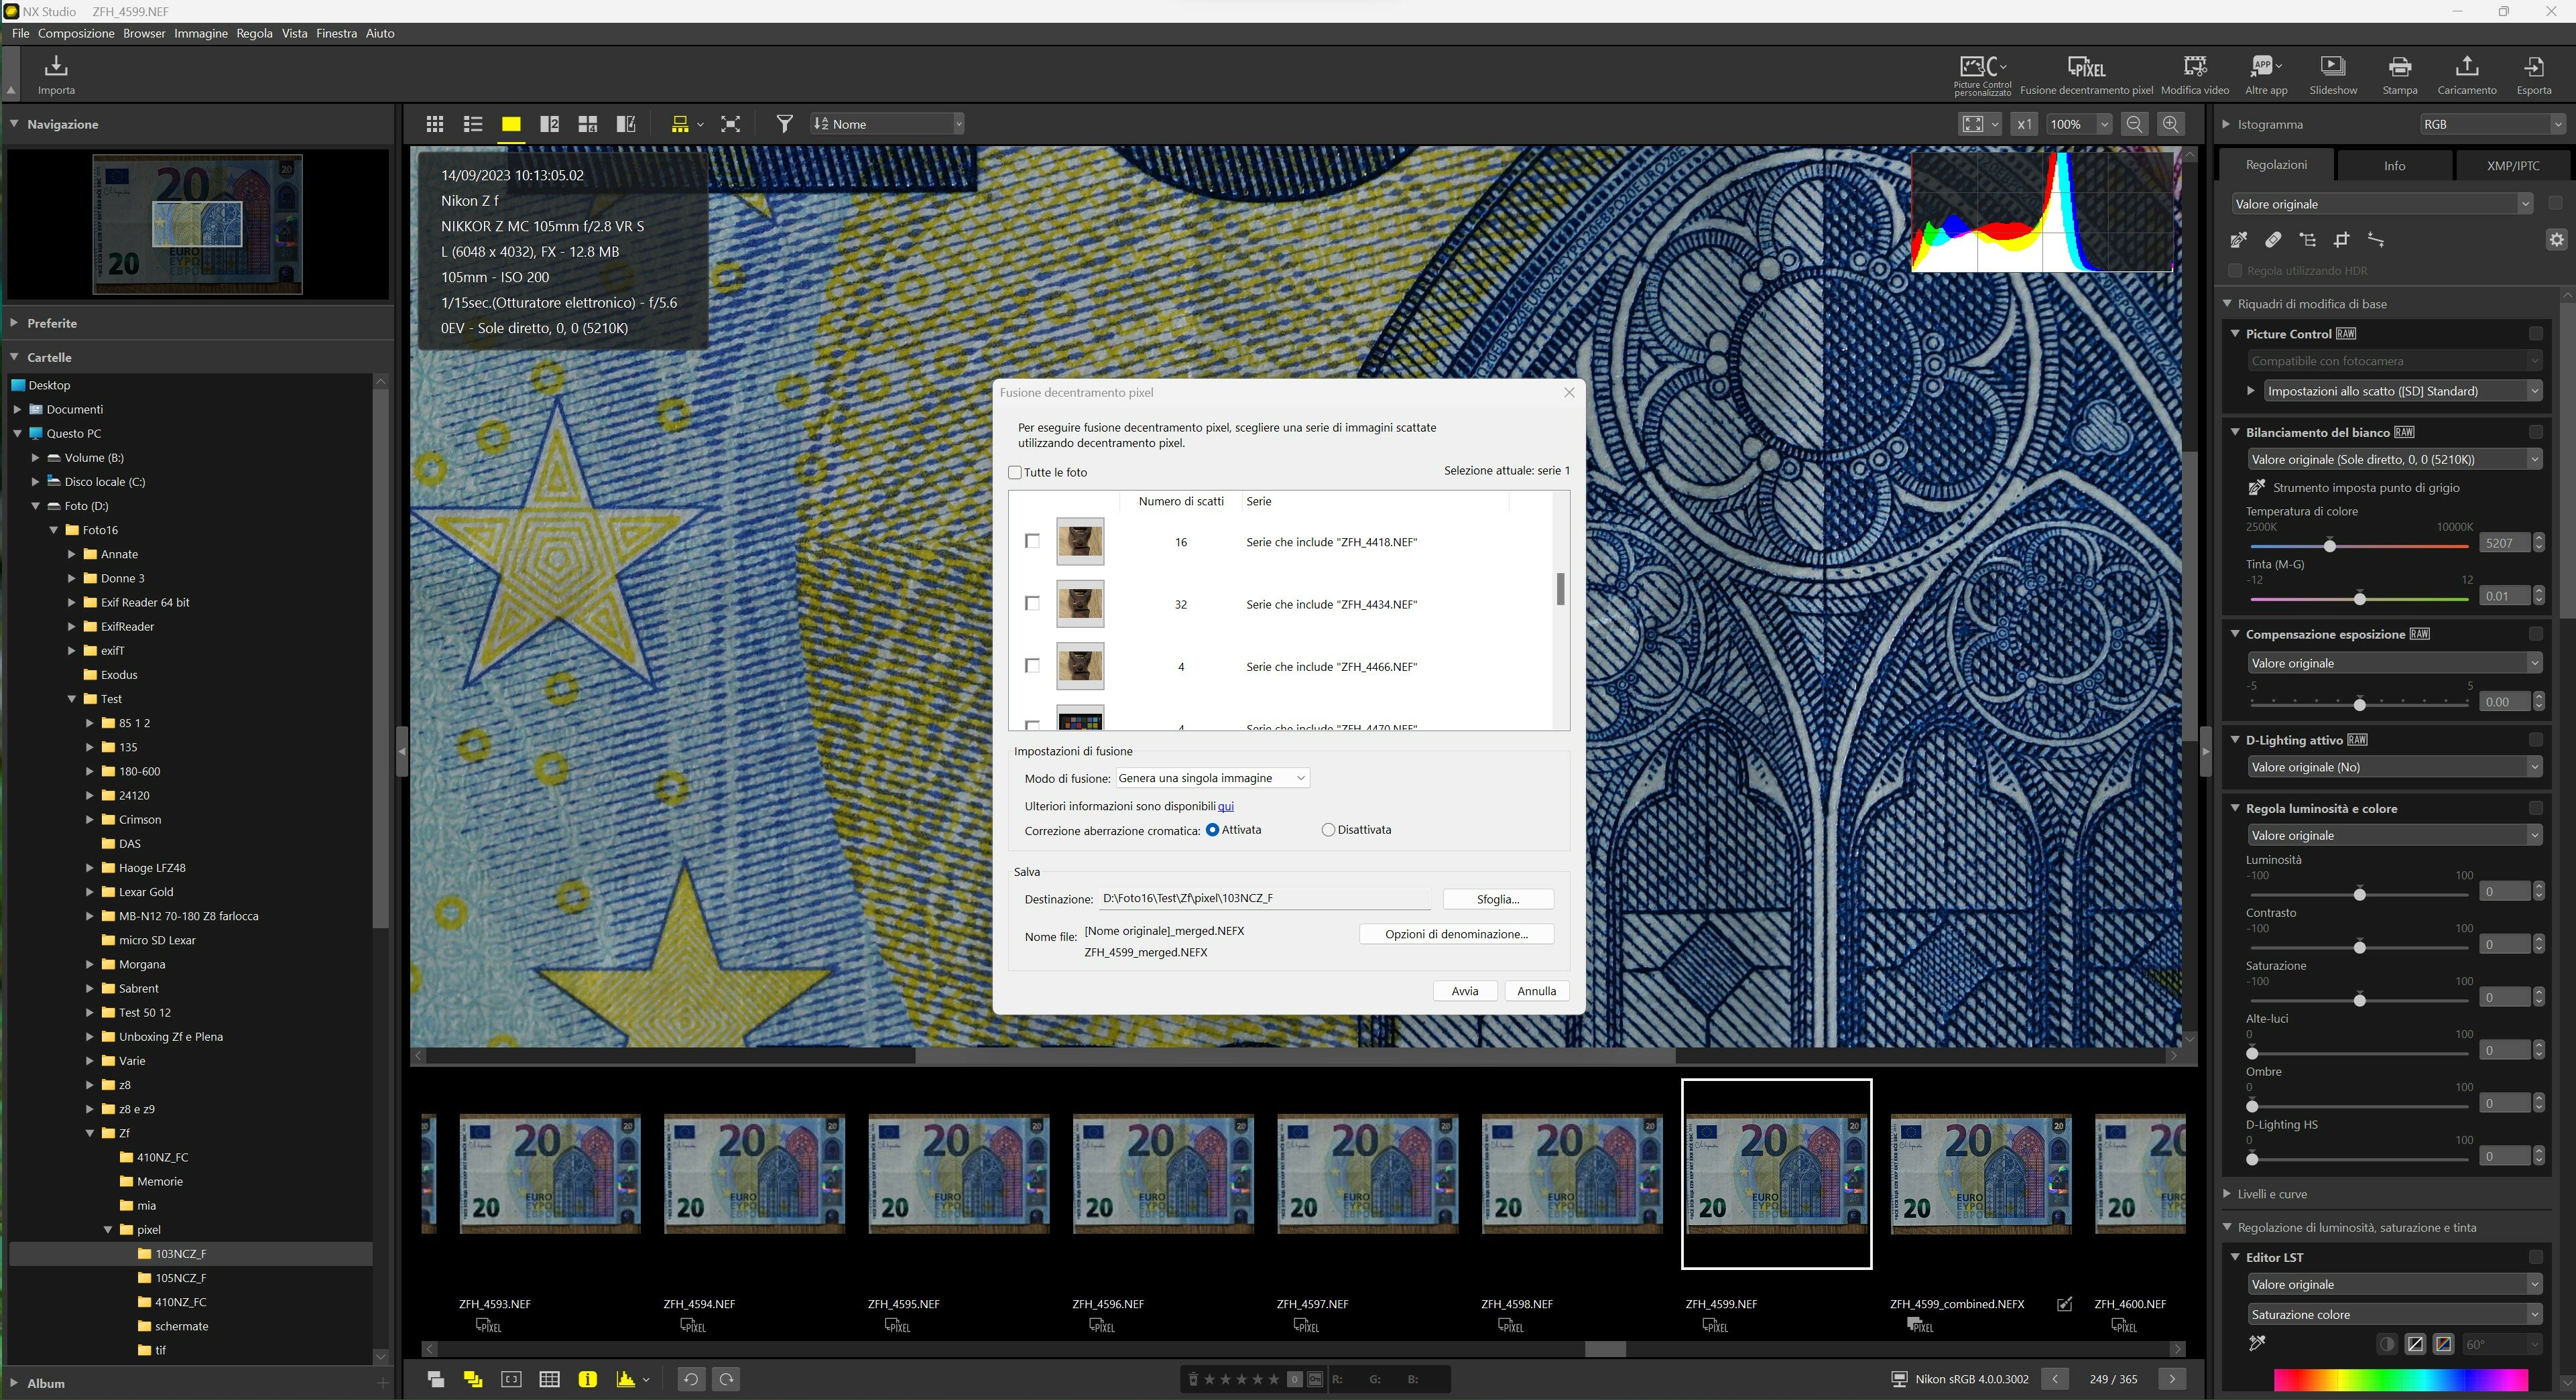Check series including ZFH_4418.NEF
Image resolution: width=2576 pixels, height=1400 pixels.
(x=1033, y=541)
